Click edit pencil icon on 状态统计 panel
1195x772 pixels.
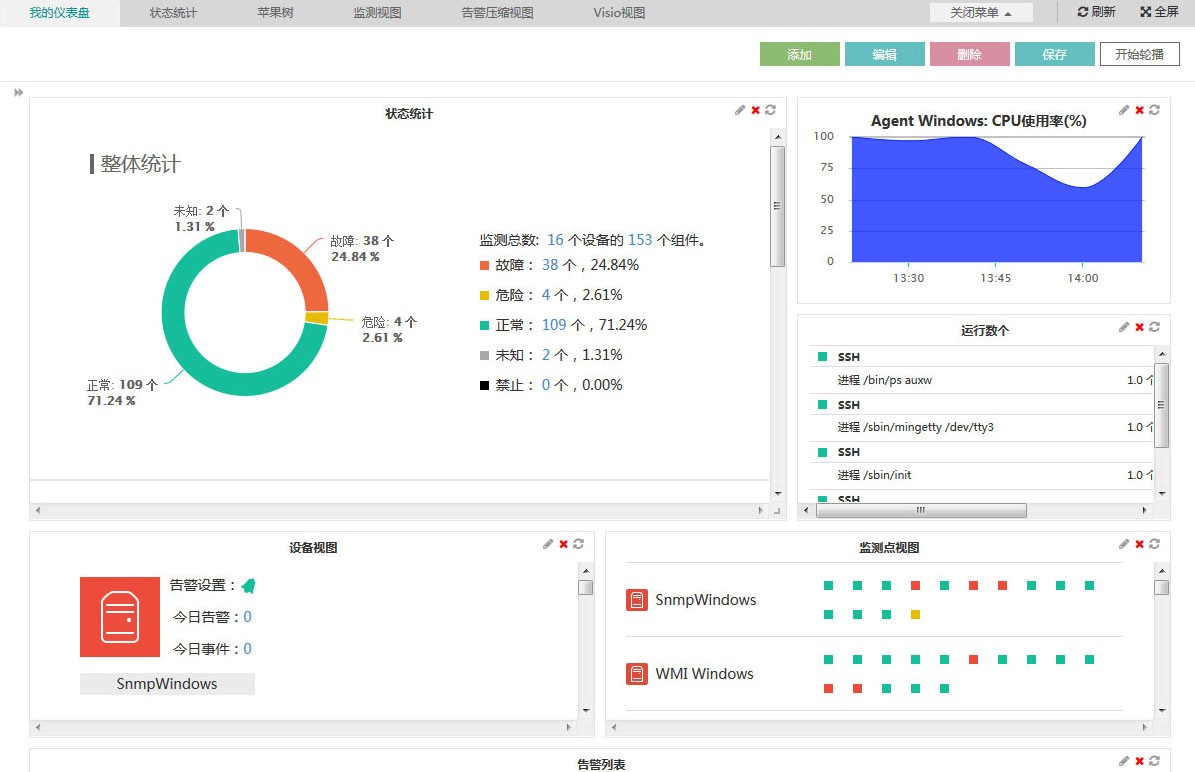point(740,110)
